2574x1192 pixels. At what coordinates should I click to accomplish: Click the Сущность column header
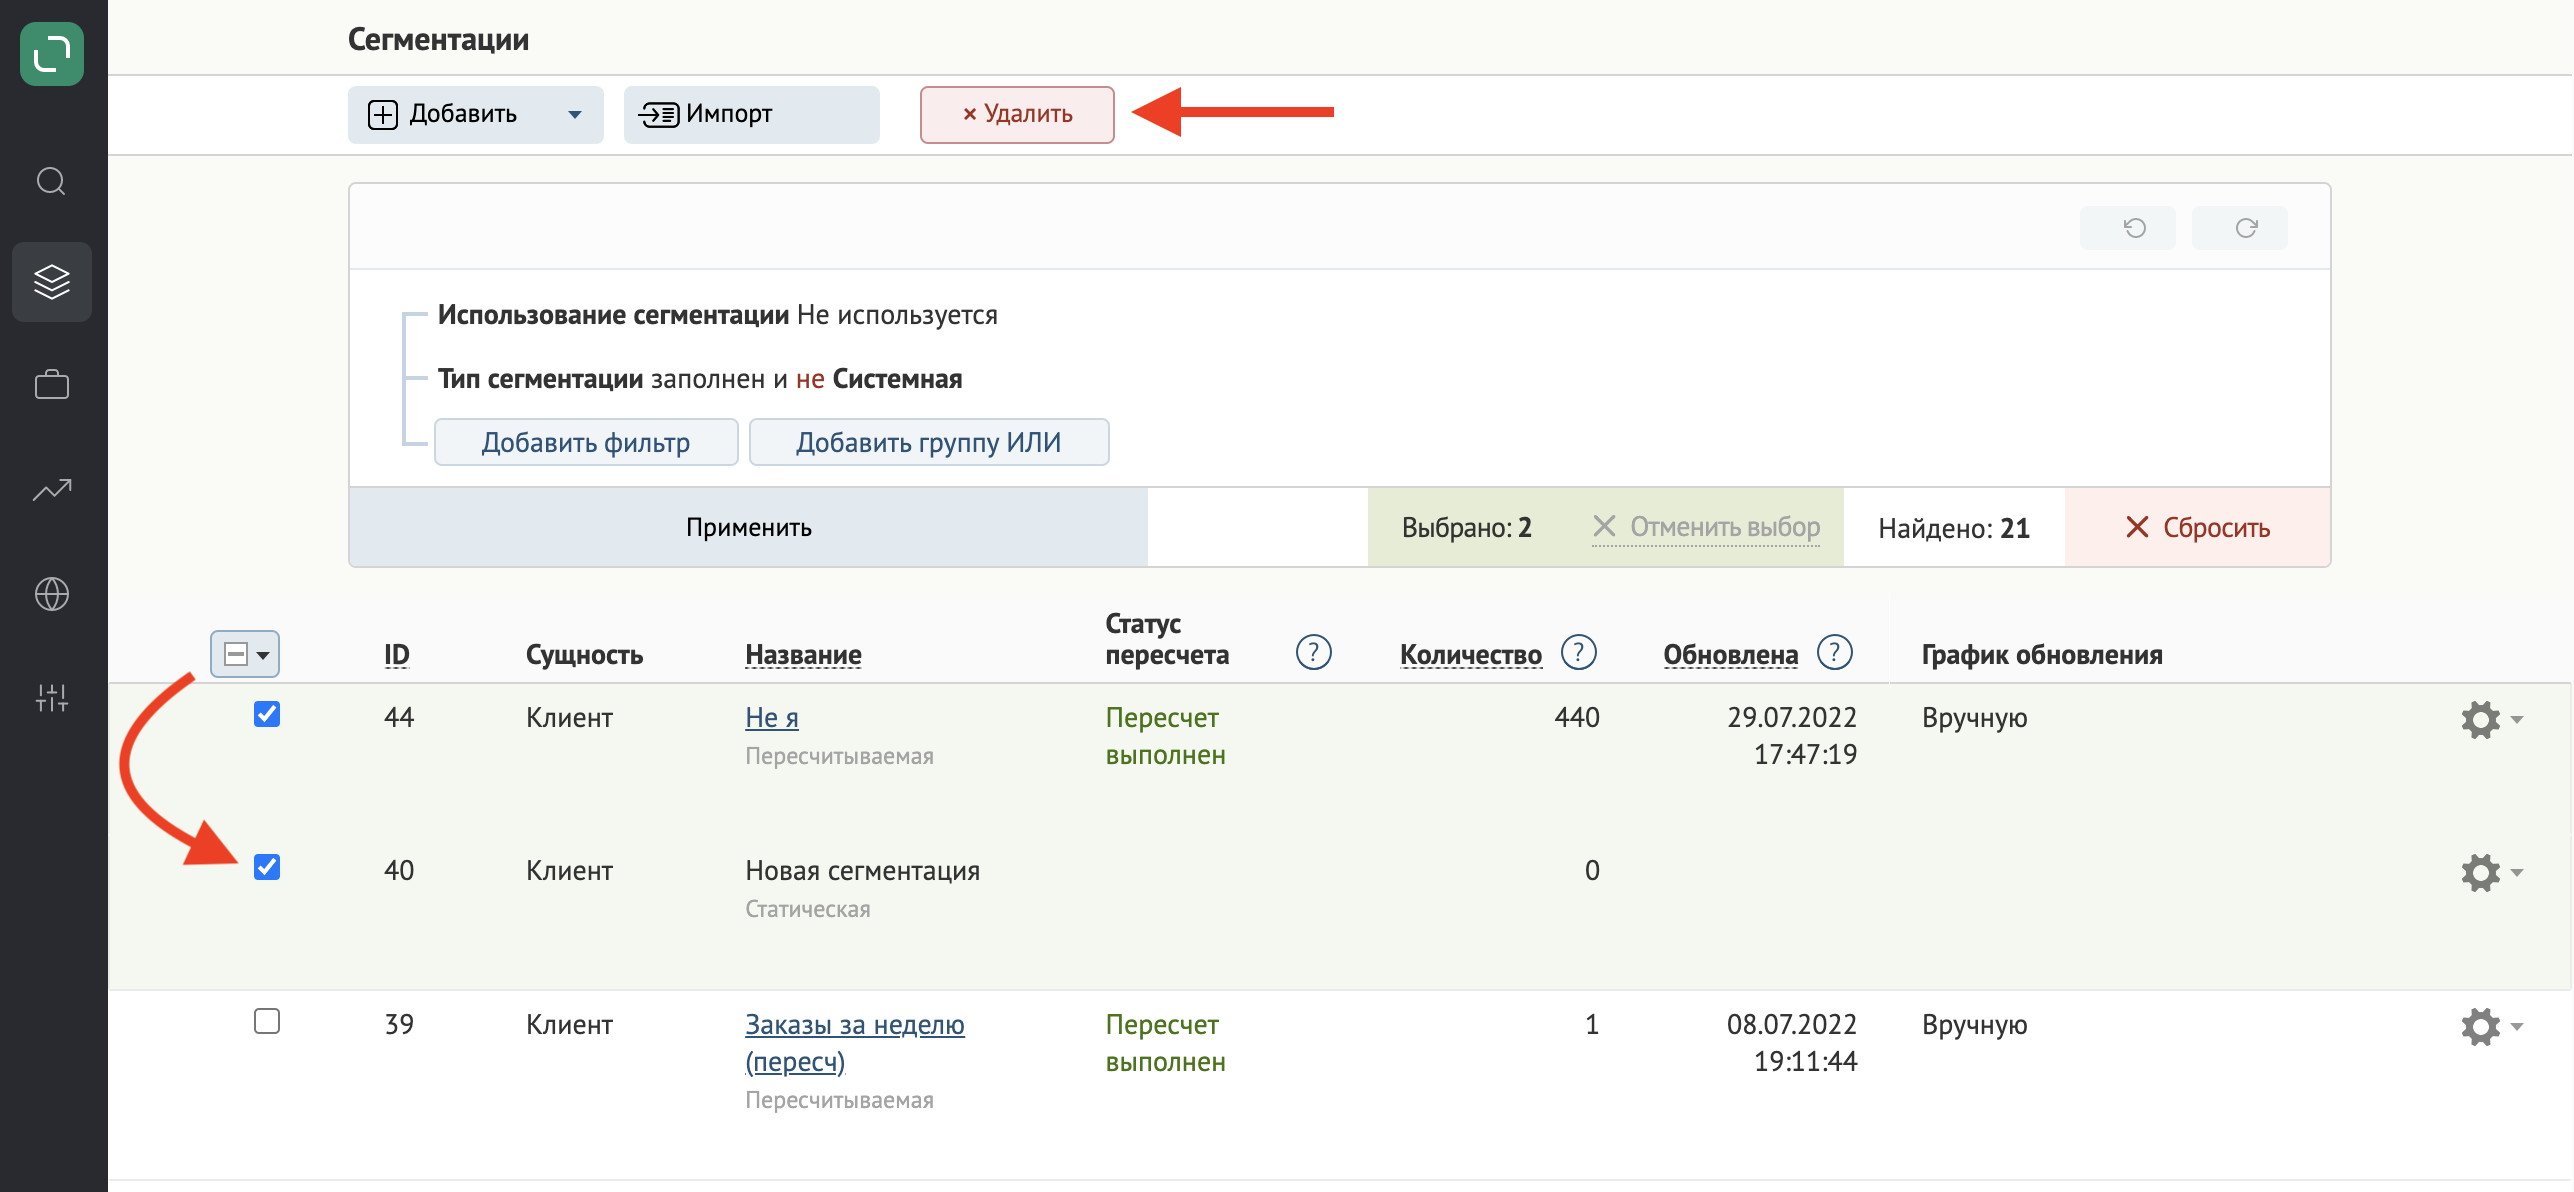click(x=584, y=654)
